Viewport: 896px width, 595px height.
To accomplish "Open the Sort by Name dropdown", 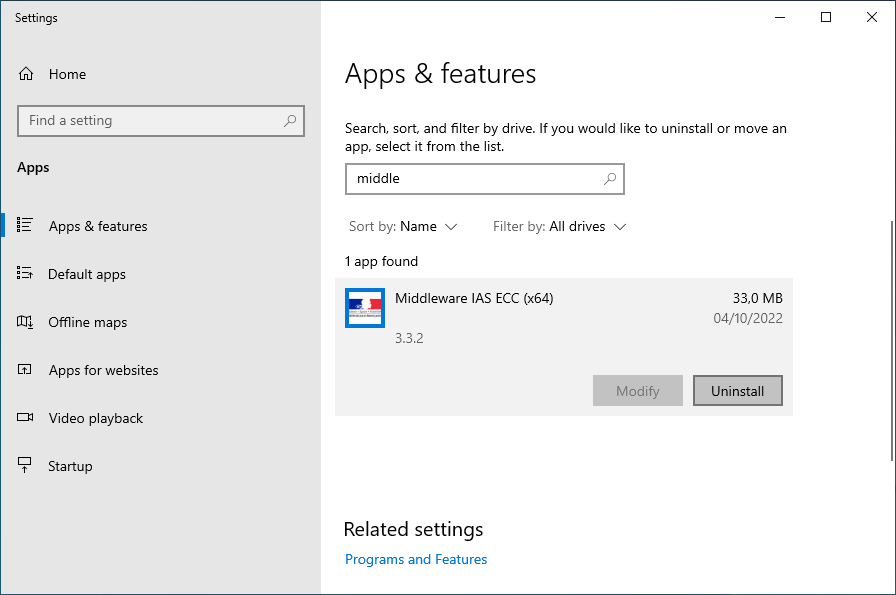I will click(403, 227).
